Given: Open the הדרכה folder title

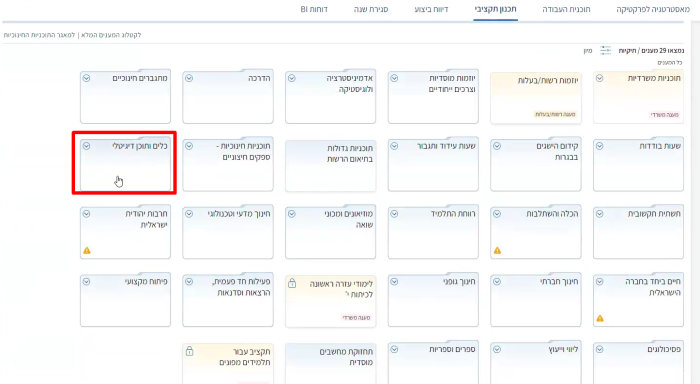Looking at the screenshot, I should pos(259,78).
